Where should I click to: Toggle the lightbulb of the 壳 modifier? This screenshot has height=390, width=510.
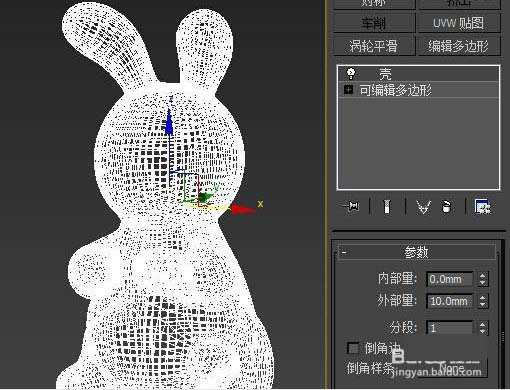[351, 73]
